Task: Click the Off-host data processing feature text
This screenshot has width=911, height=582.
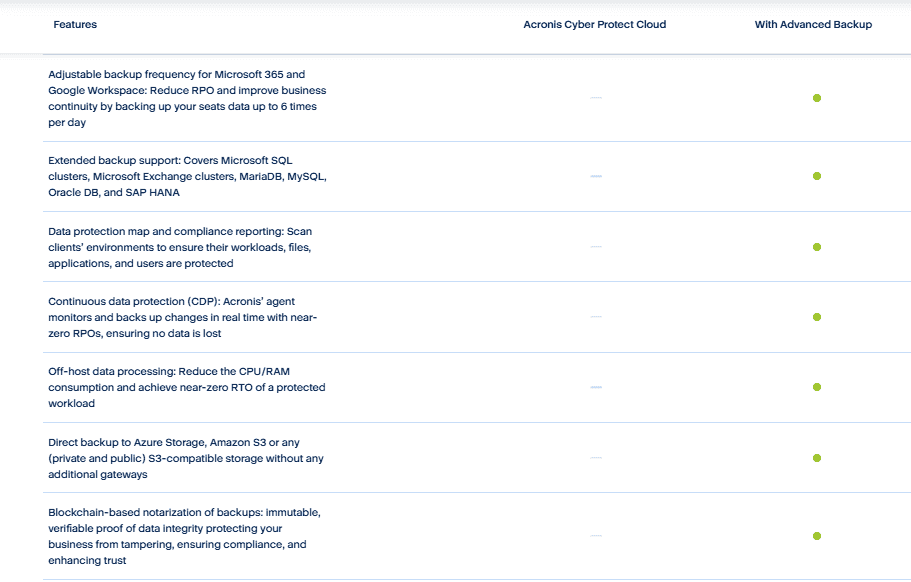Action: point(186,387)
